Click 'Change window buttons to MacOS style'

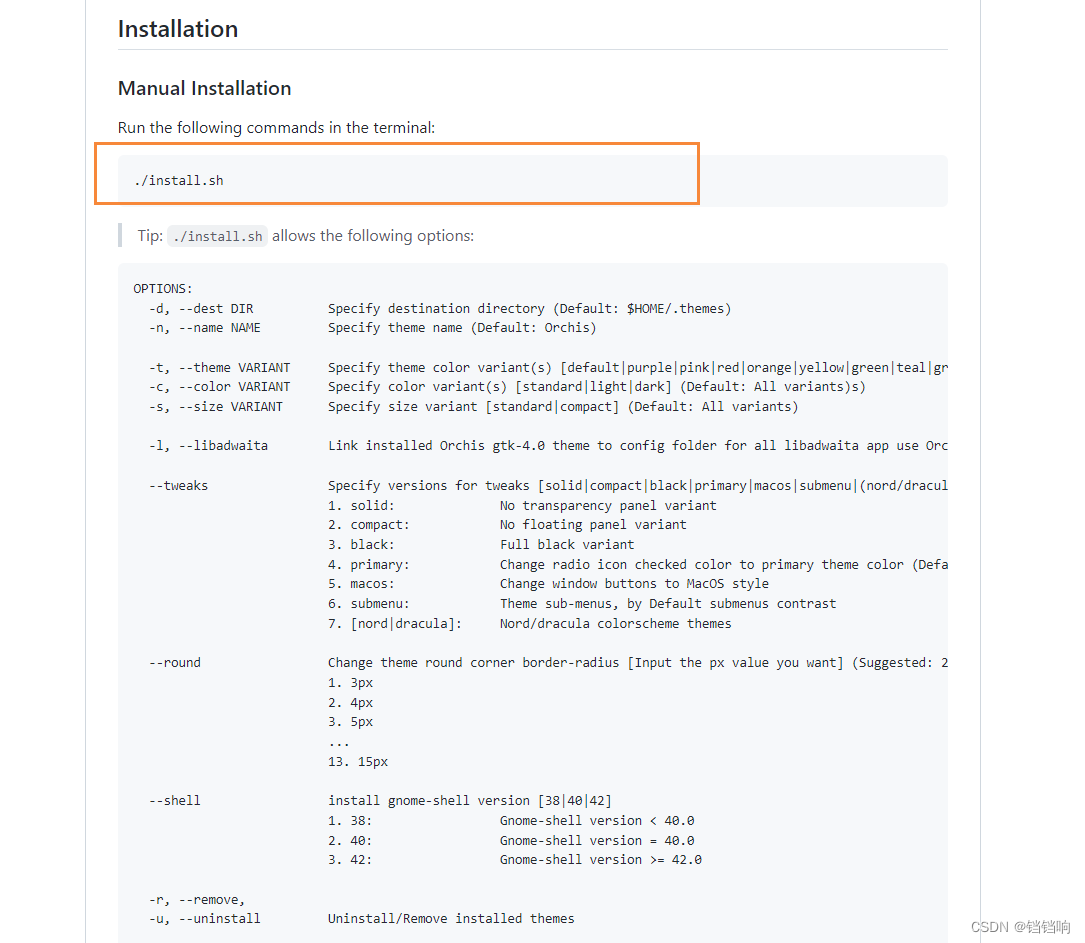pos(635,584)
